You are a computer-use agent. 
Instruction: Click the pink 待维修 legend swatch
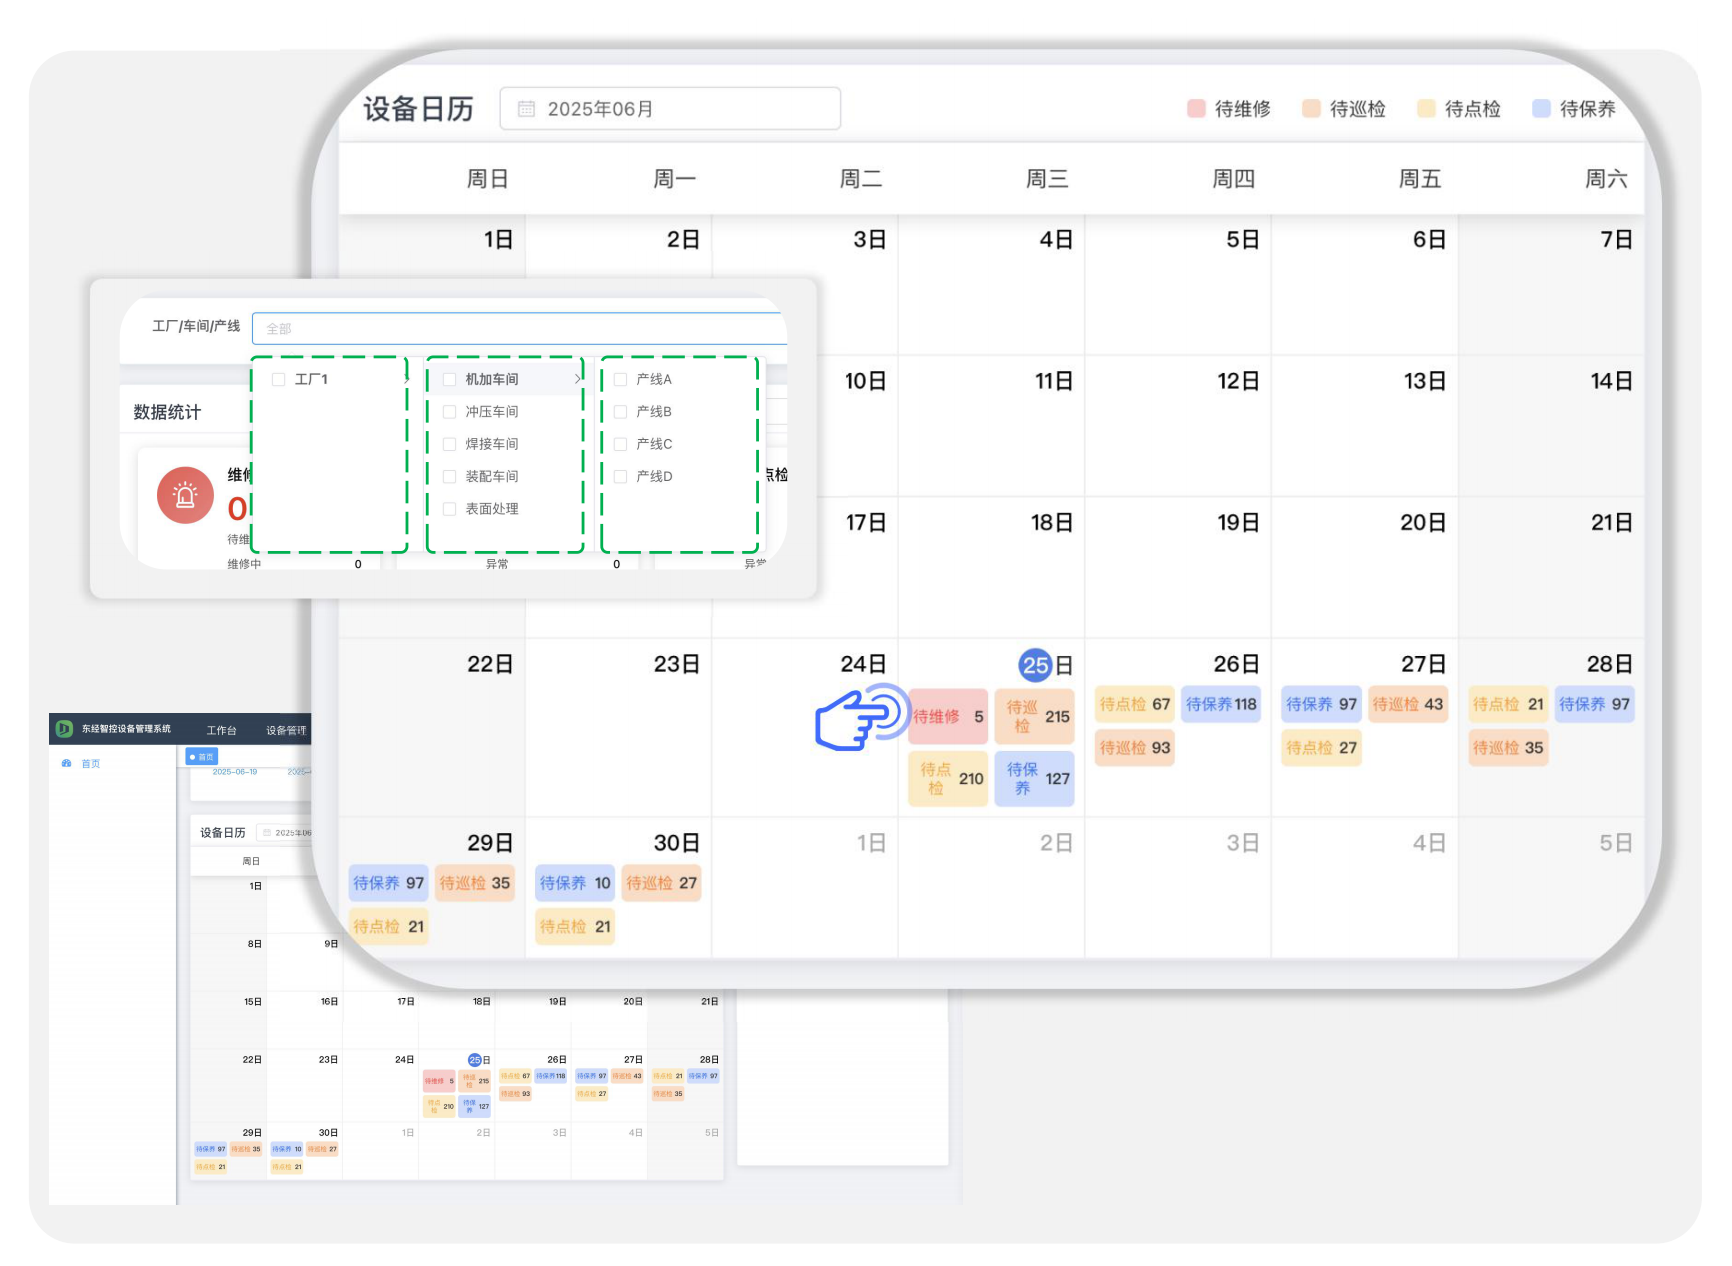pos(1196,109)
